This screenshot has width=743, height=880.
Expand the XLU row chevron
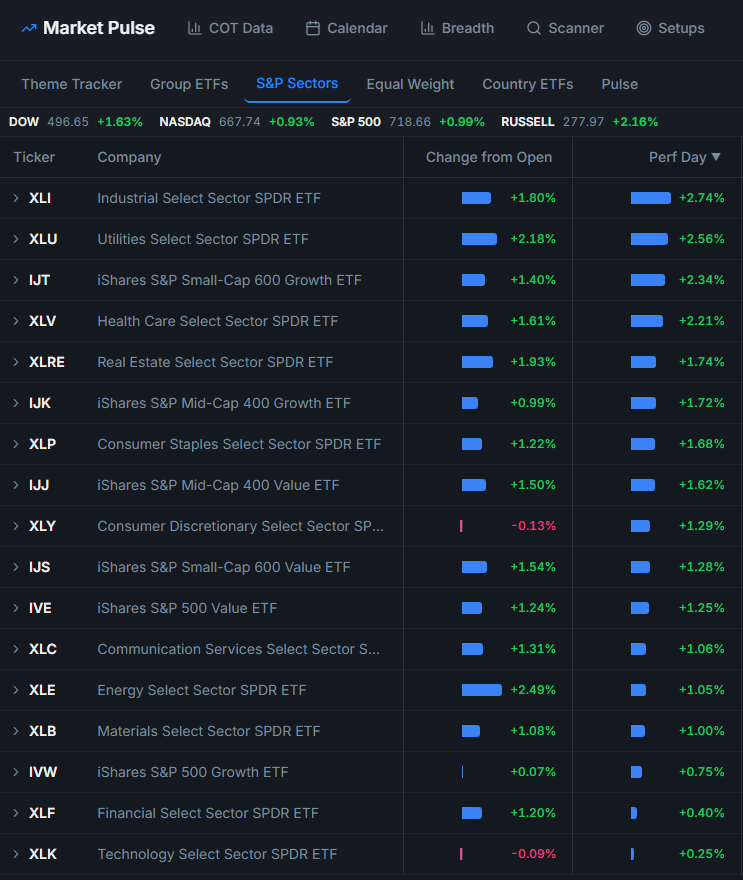tap(16, 239)
